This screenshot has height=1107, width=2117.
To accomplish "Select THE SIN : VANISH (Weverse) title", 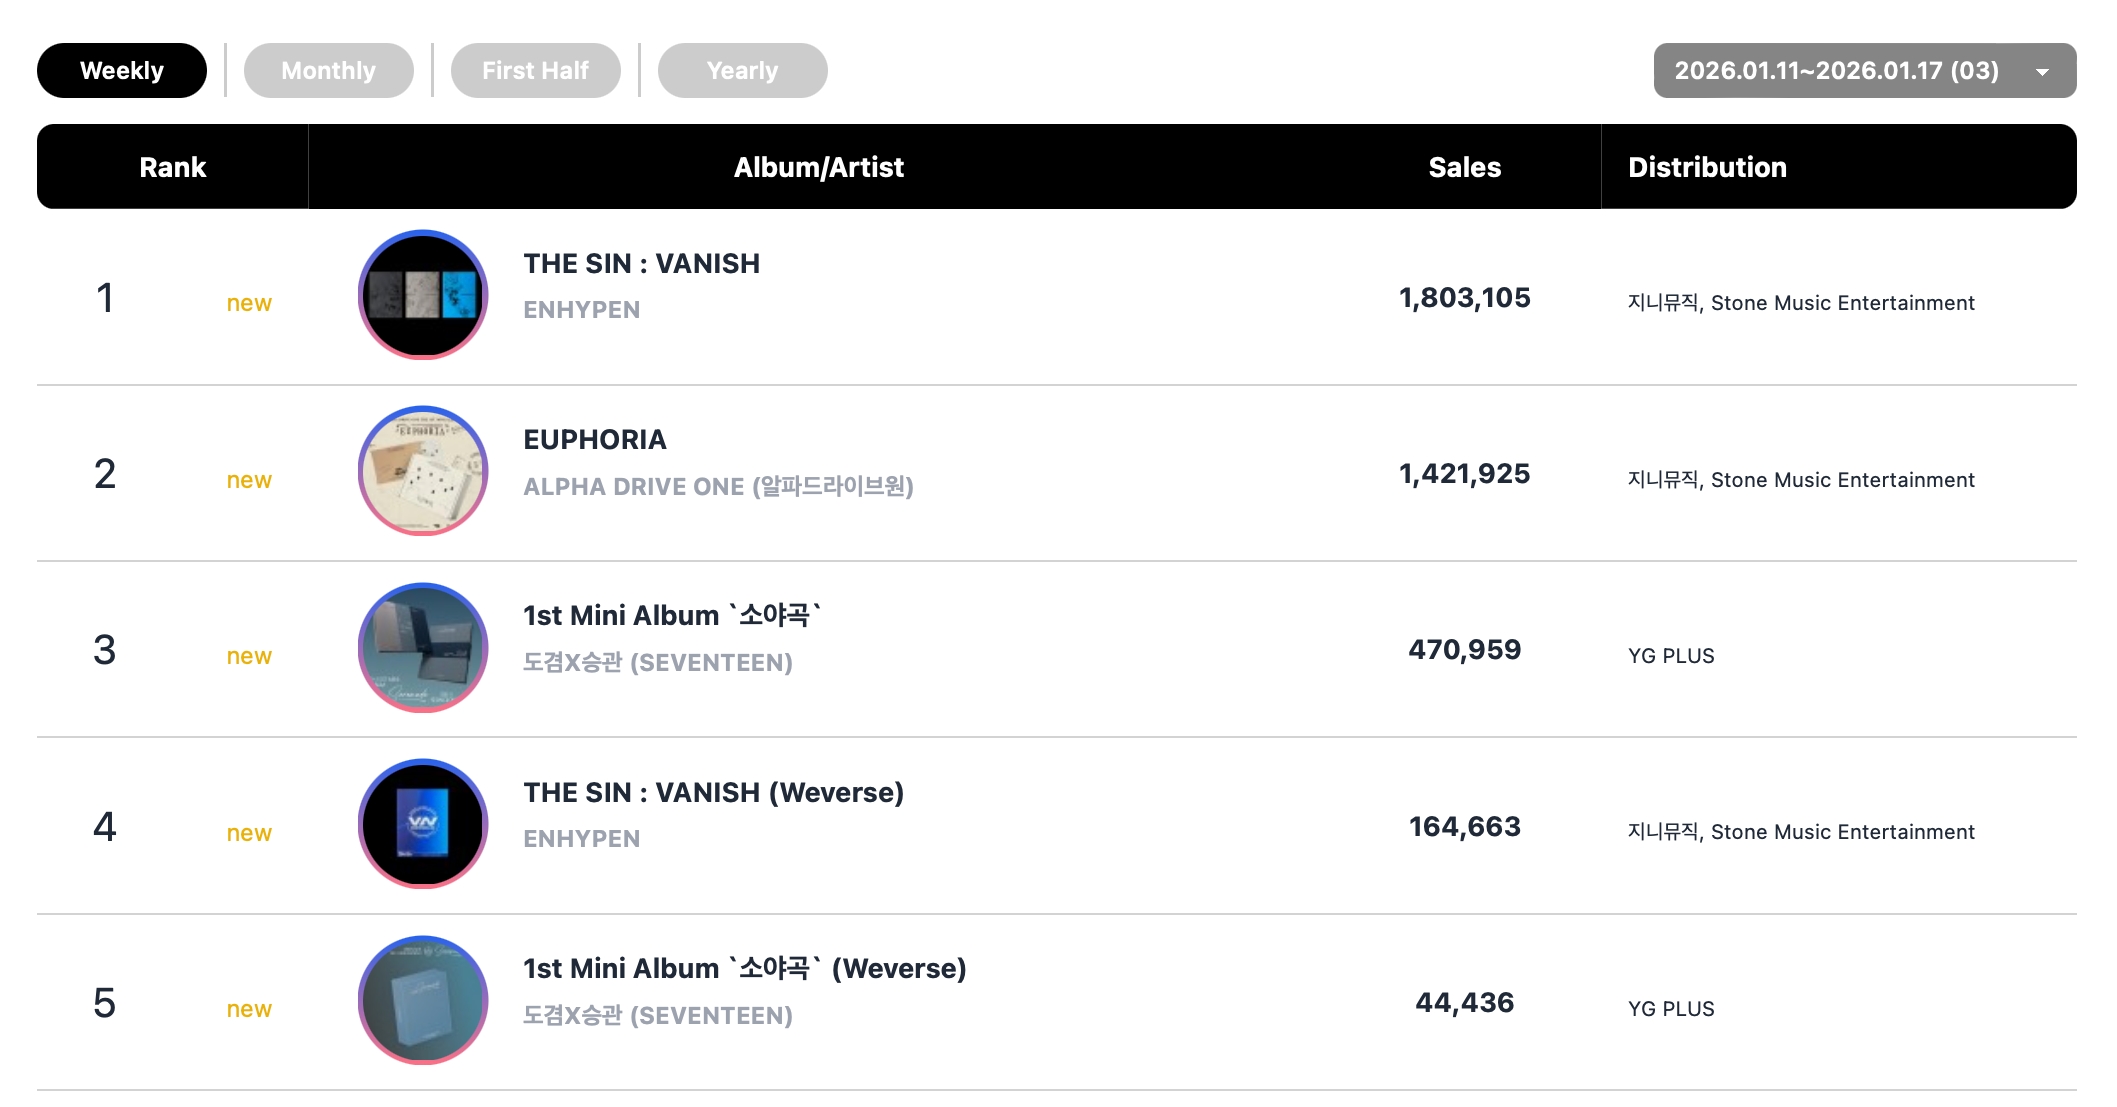I will (x=713, y=793).
